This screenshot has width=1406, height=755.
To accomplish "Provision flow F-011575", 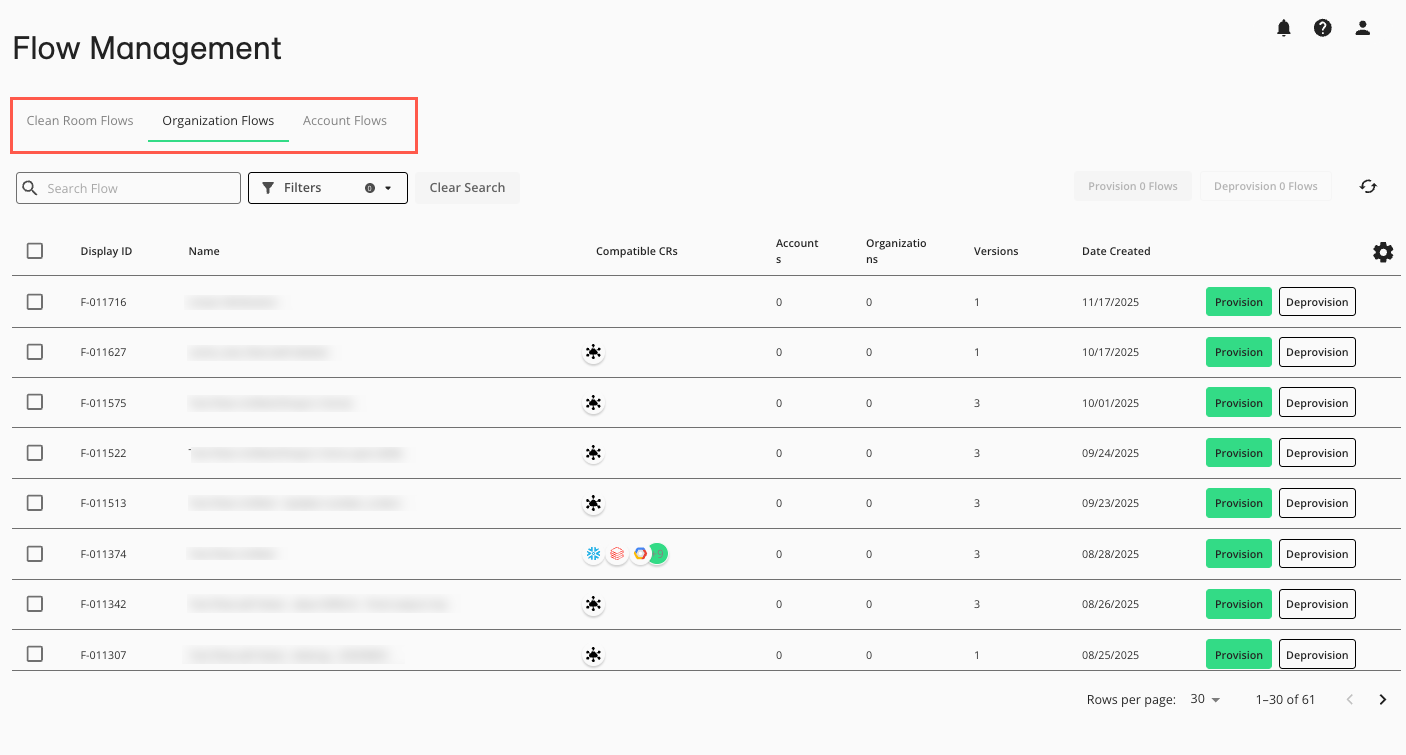I will pyautogui.click(x=1239, y=403).
